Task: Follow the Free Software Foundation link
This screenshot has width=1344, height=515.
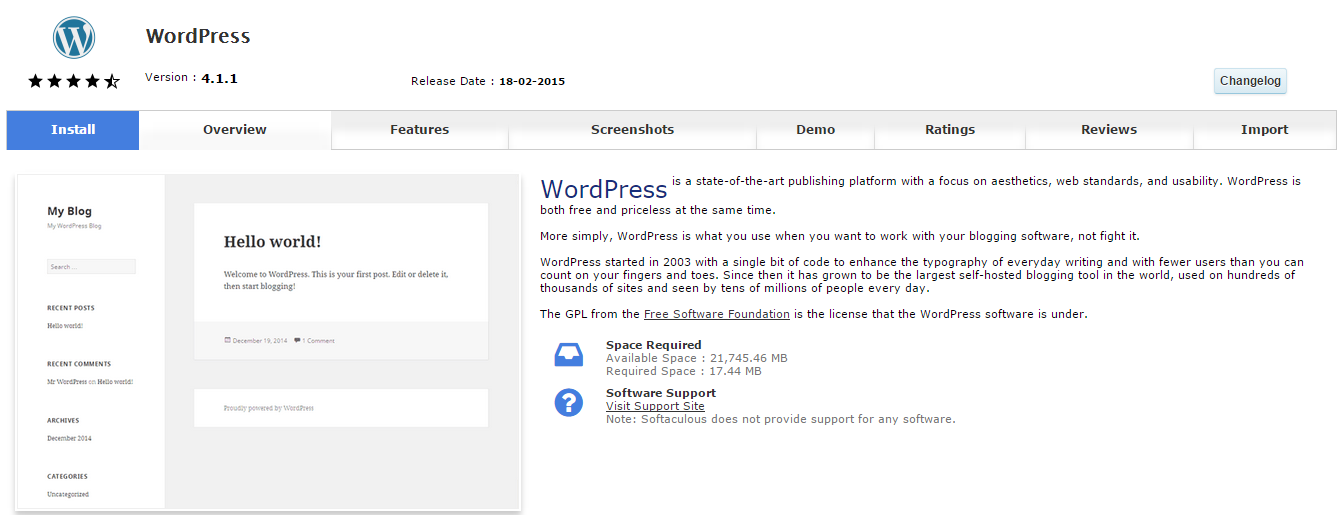Action: pos(716,314)
